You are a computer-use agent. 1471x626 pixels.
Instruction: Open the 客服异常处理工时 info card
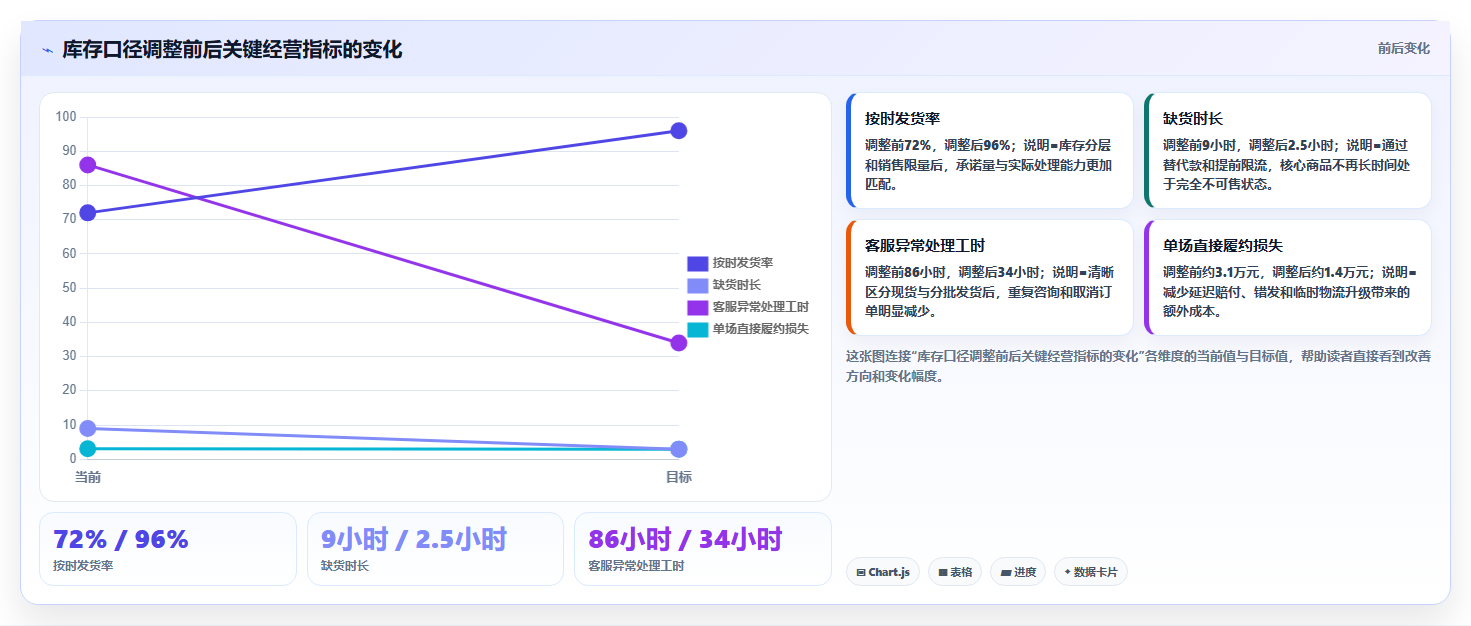[989, 277]
